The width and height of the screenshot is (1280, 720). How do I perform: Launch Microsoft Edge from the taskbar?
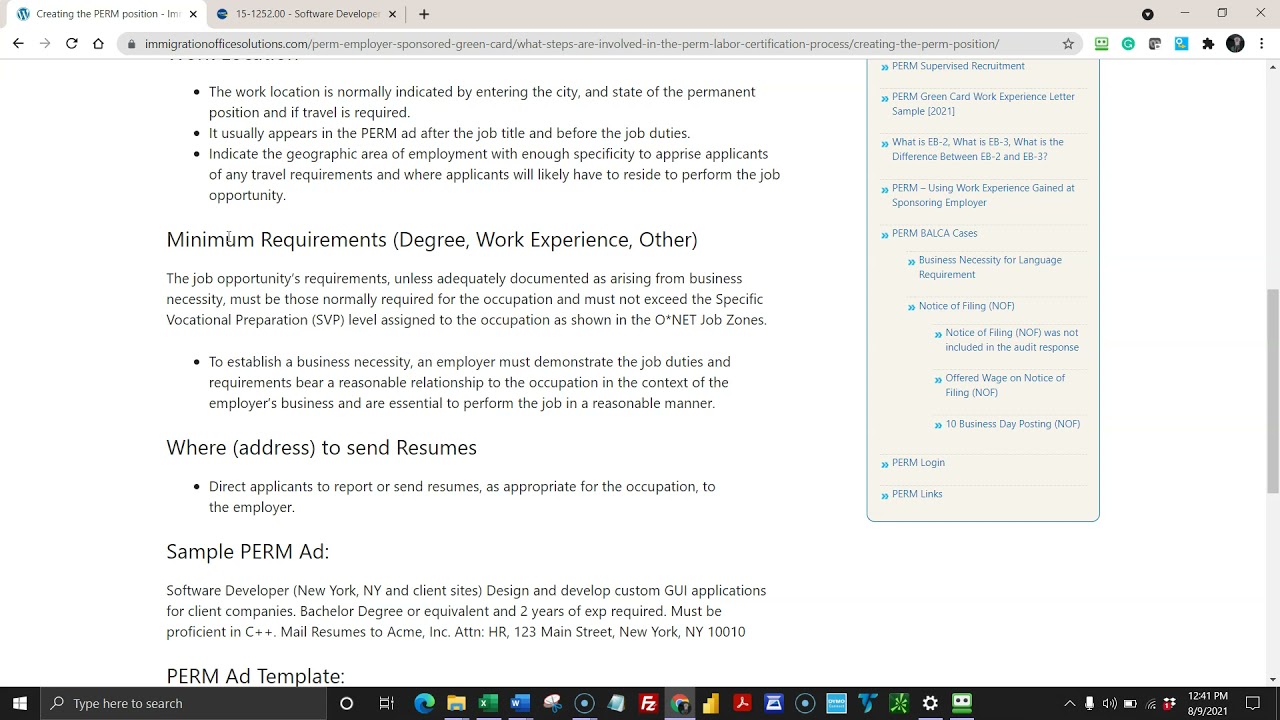[x=424, y=703]
